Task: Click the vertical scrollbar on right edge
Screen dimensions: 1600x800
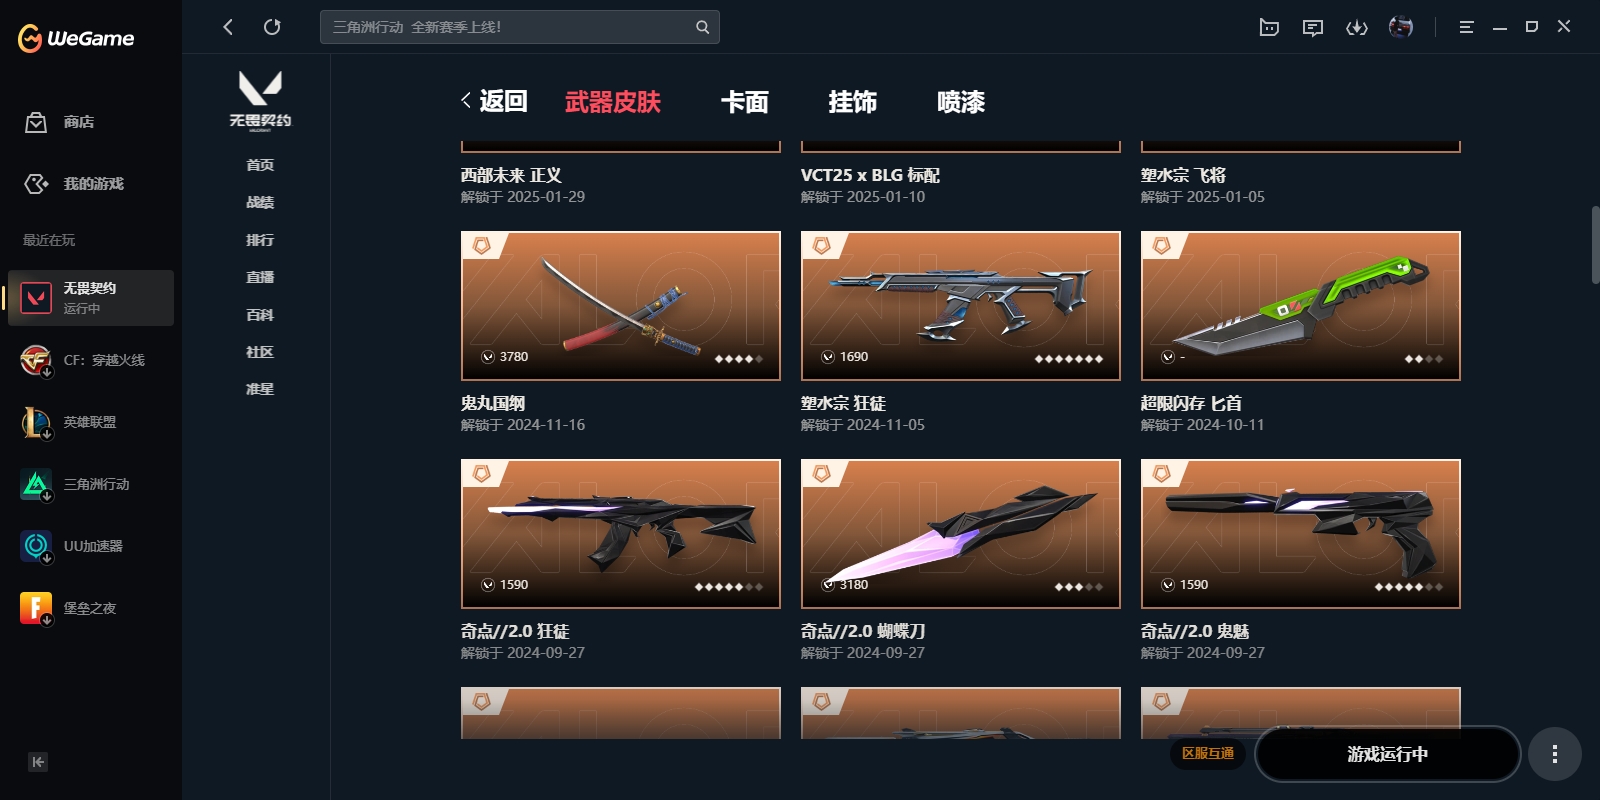Action: pyautogui.click(x=1595, y=245)
